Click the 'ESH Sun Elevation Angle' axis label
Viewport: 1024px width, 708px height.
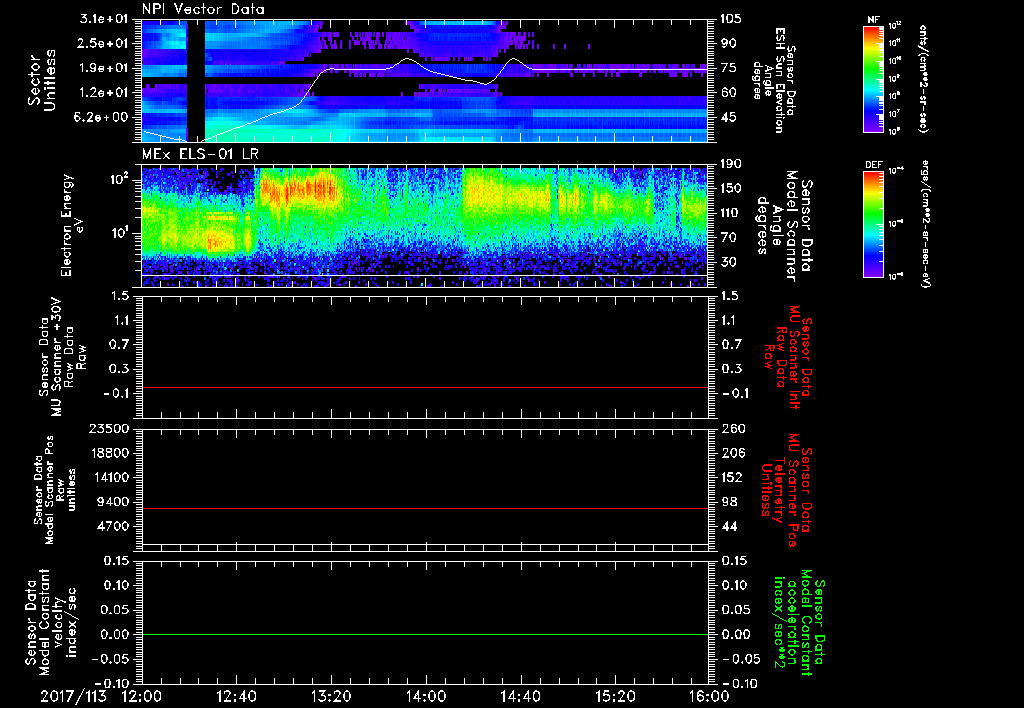[x=775, y=80]
